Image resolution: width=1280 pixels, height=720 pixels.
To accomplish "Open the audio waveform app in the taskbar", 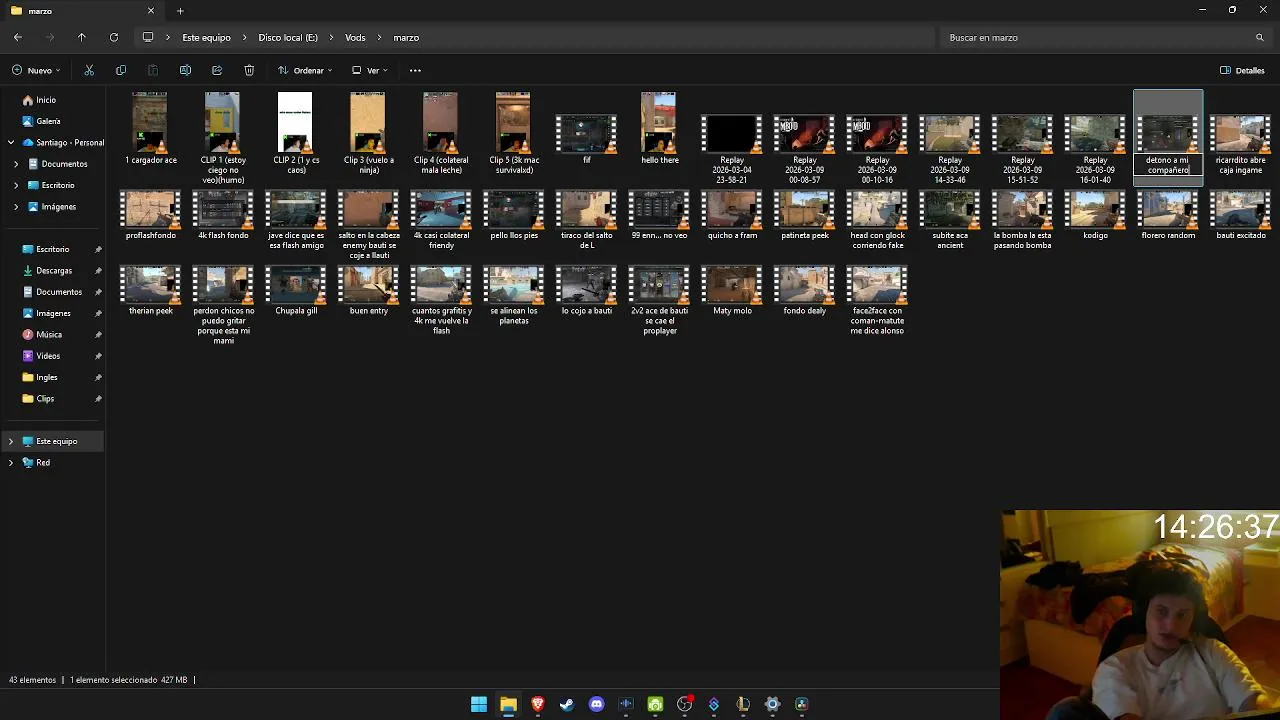I will point(626,704).
